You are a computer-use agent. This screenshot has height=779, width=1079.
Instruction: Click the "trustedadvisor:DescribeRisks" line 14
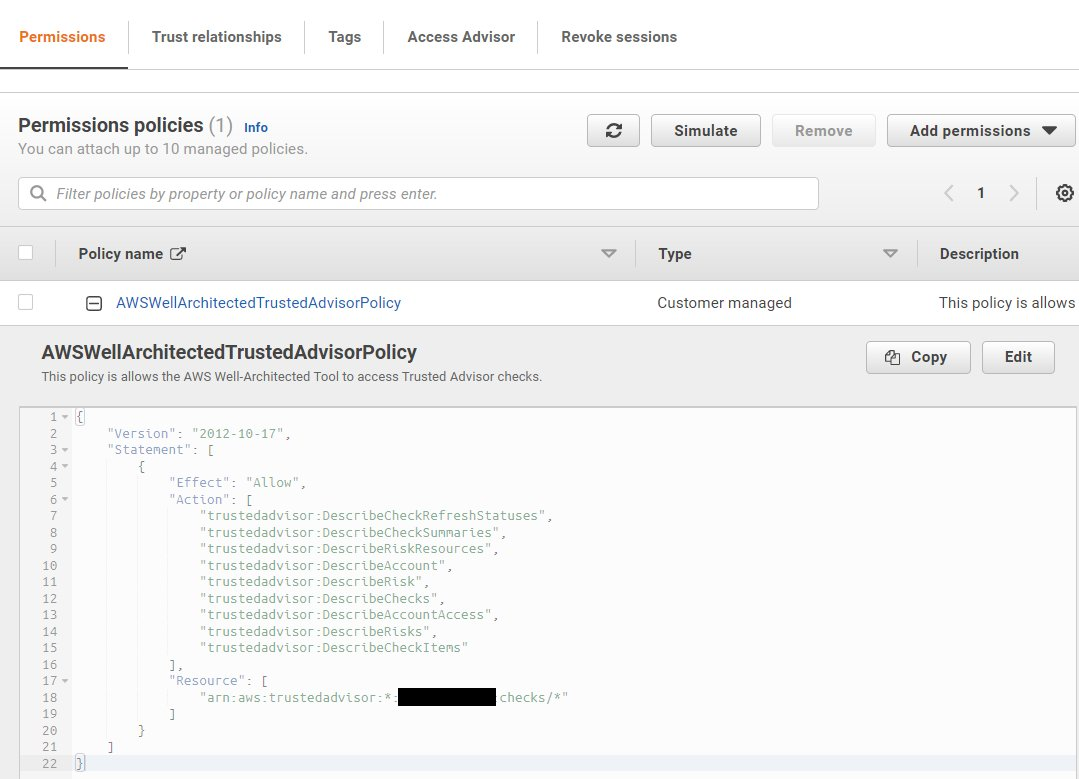pos(318,632)
